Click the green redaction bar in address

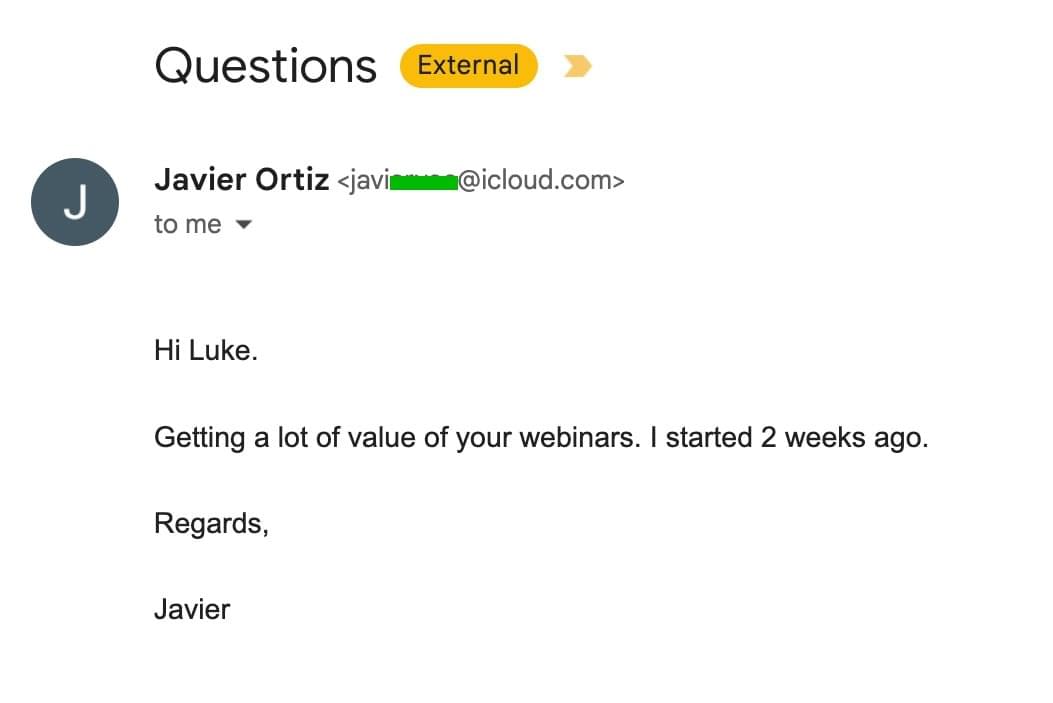point(424,181)
